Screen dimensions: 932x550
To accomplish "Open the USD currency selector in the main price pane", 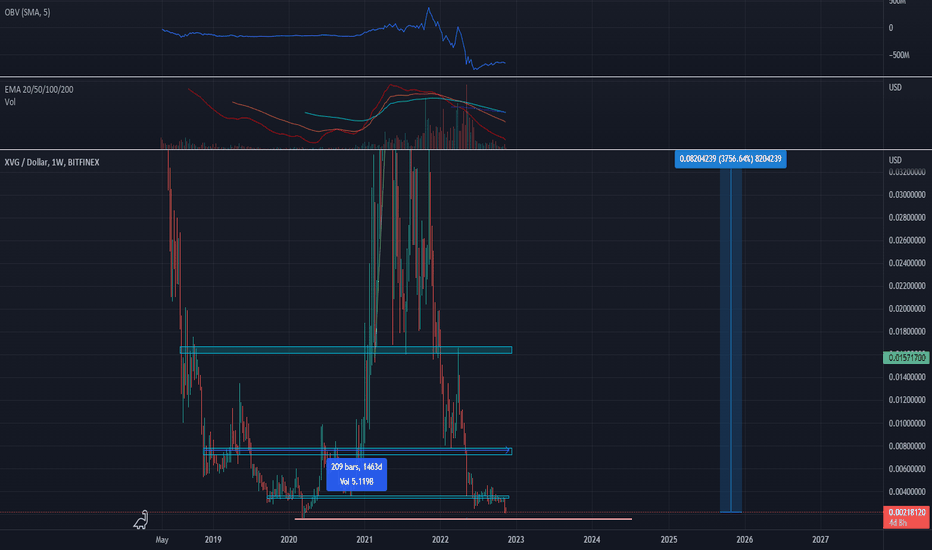I will 895,160.
